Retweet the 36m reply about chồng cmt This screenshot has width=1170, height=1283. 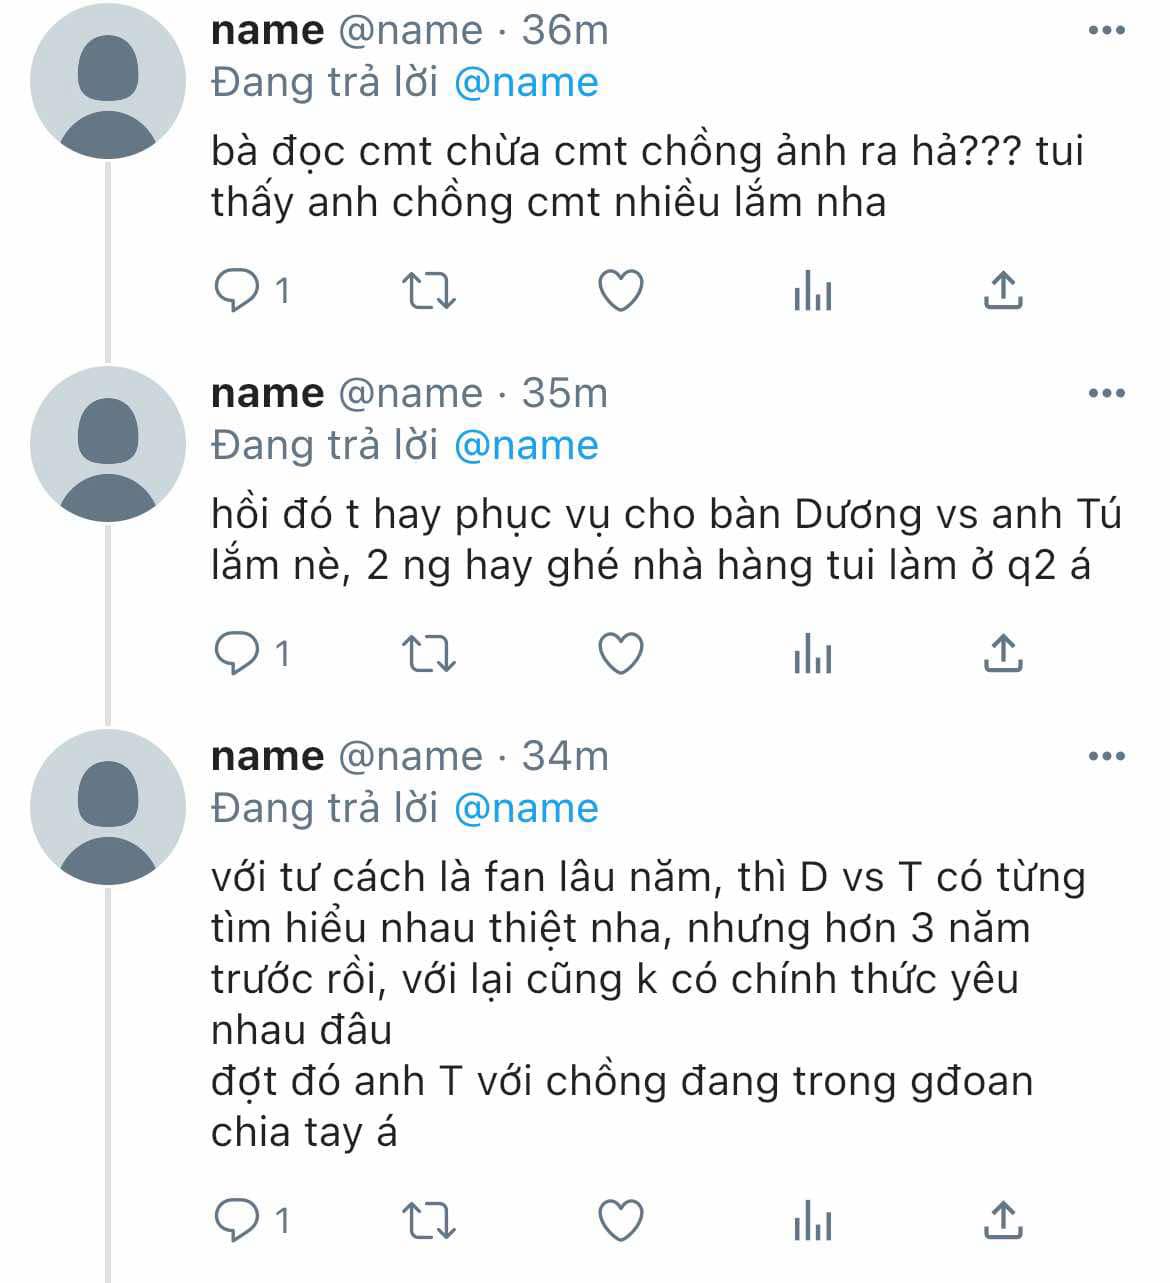(429, 291)
